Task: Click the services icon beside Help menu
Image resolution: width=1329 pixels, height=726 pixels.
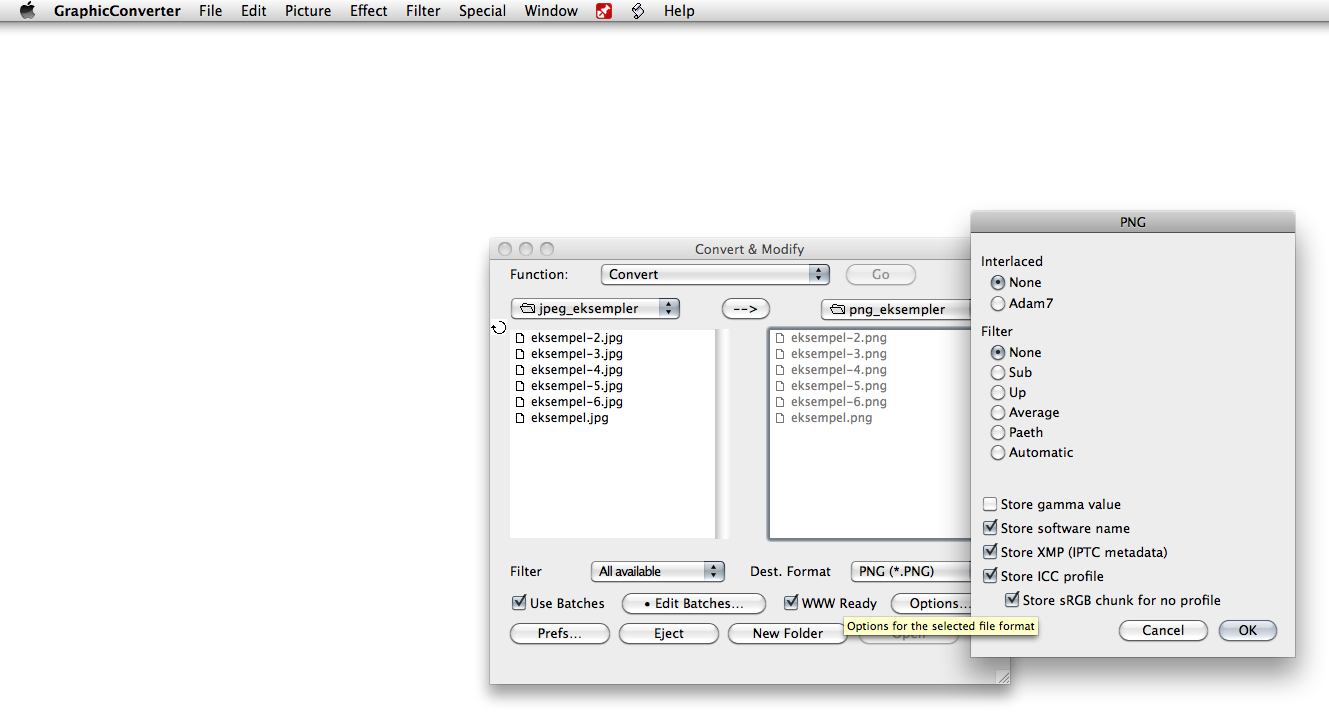Action: pos(638,11)
